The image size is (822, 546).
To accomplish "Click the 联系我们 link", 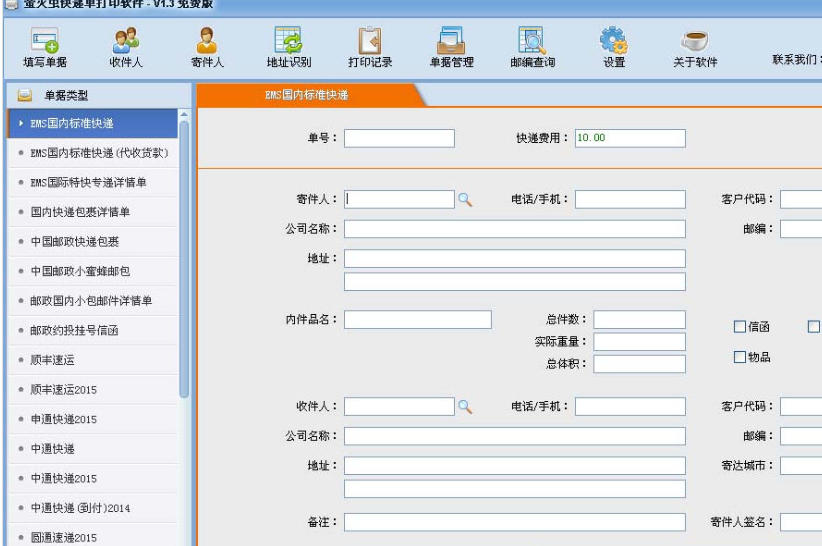I will (796, 60).
